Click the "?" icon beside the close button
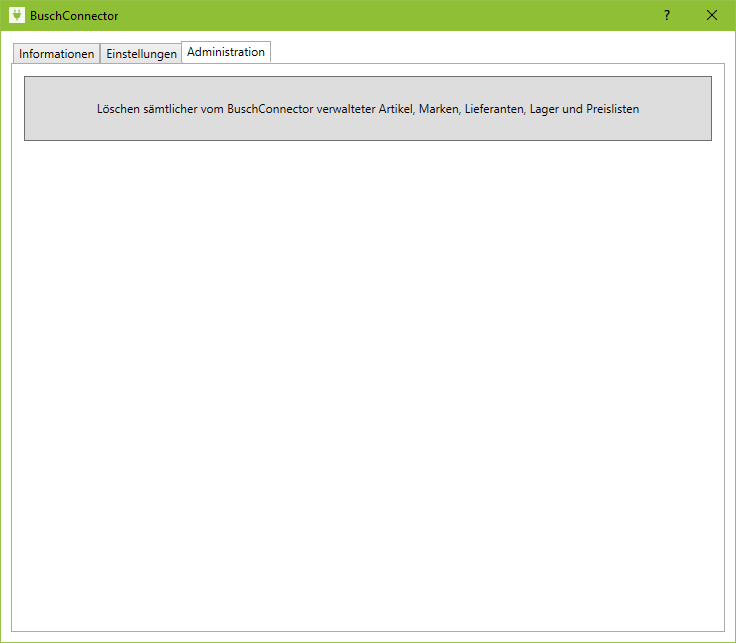736x643 pixels. pos(667,15)
